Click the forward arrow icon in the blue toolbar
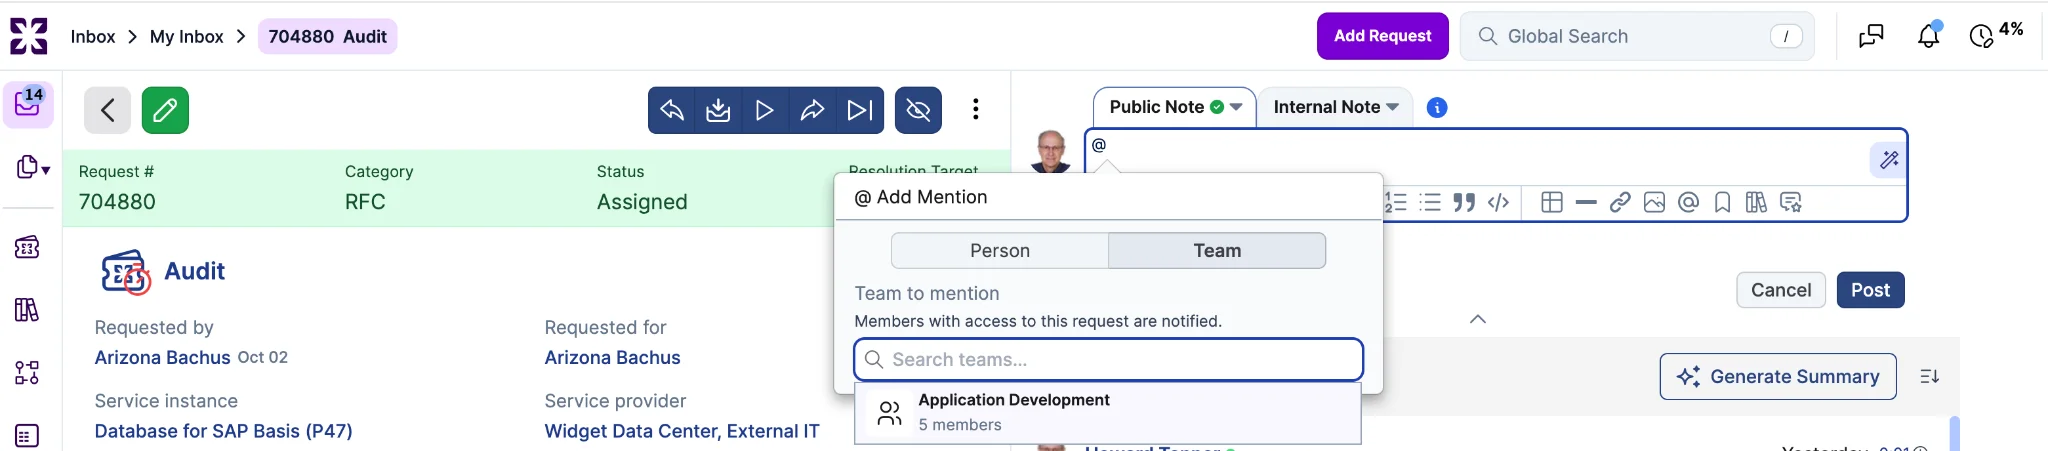 [812, 110]
